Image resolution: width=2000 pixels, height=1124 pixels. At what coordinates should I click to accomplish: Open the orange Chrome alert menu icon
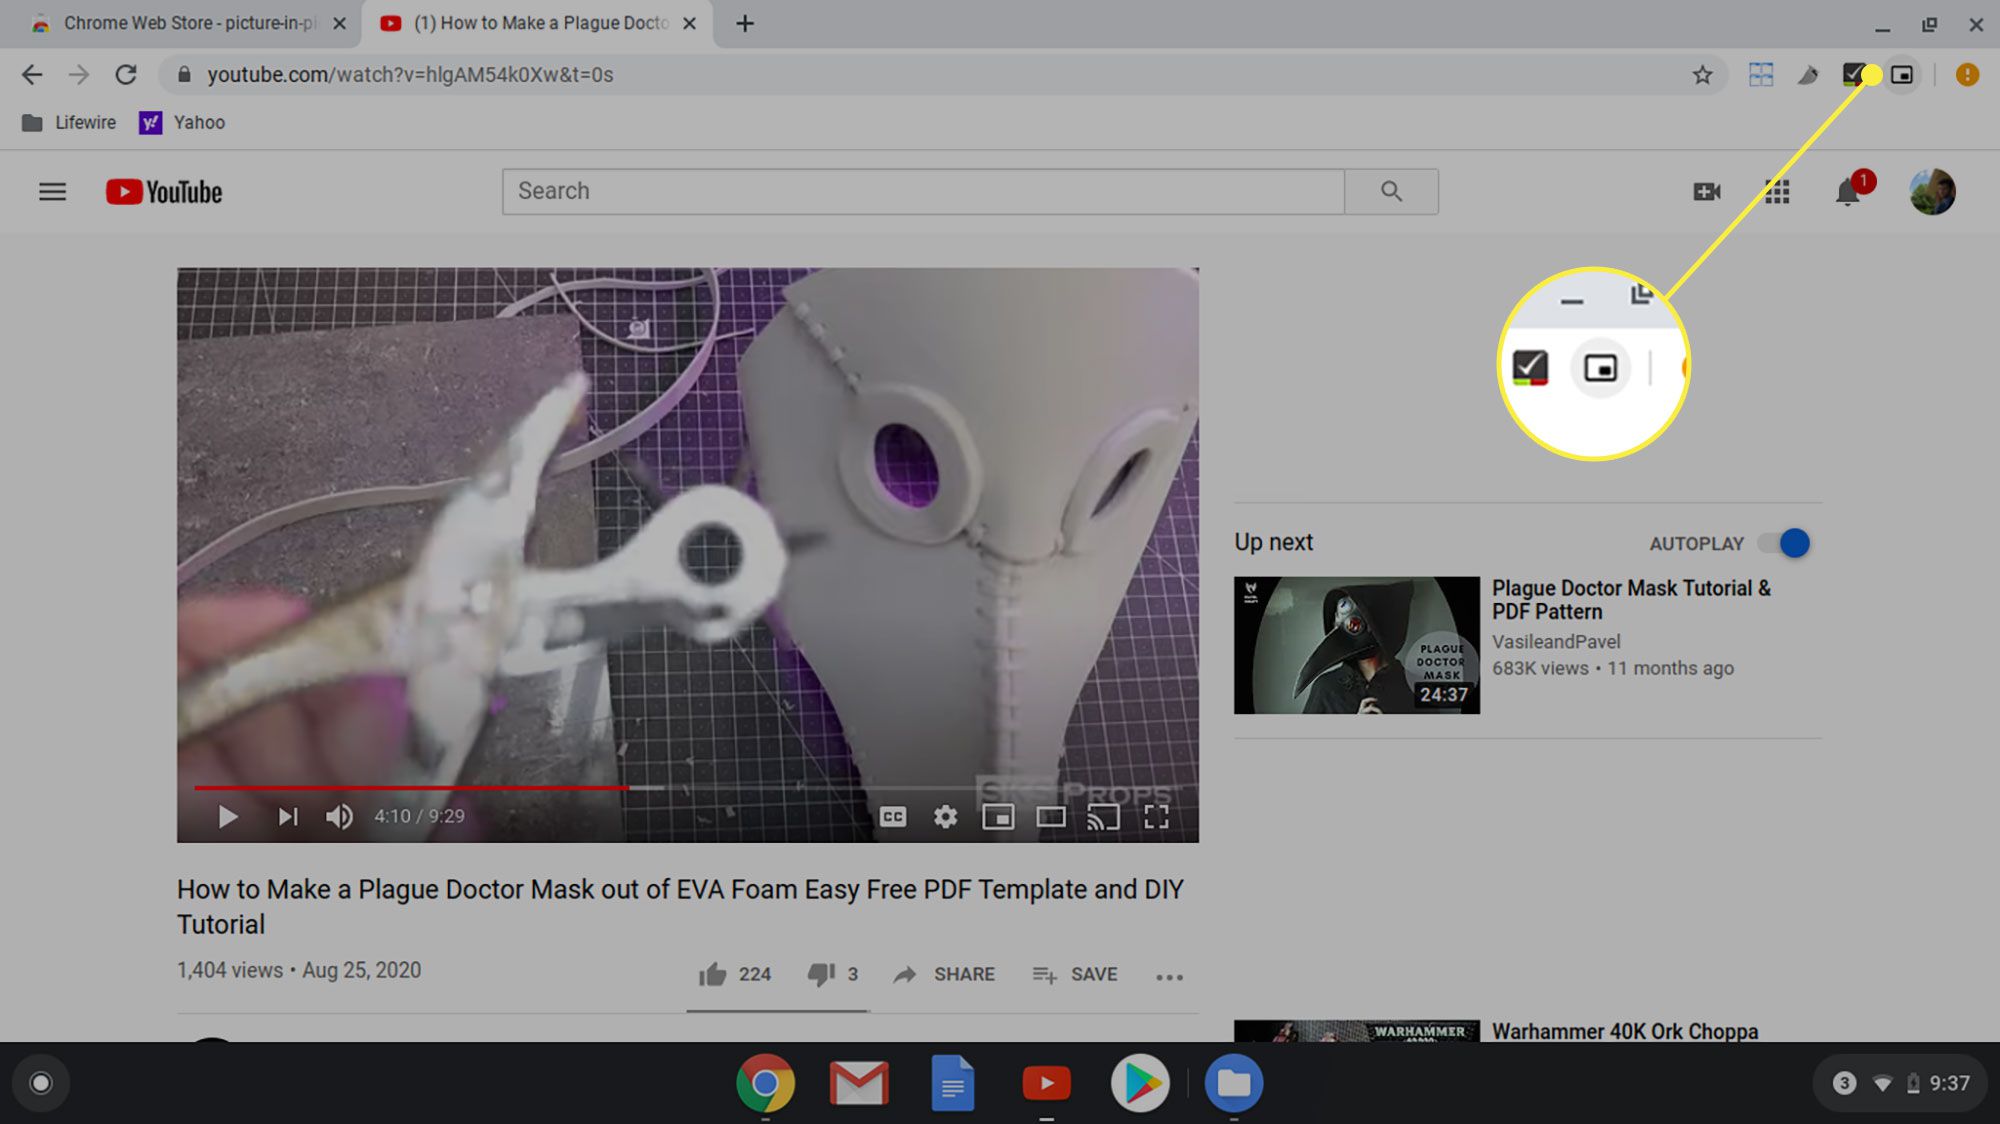click(1967, 75)
